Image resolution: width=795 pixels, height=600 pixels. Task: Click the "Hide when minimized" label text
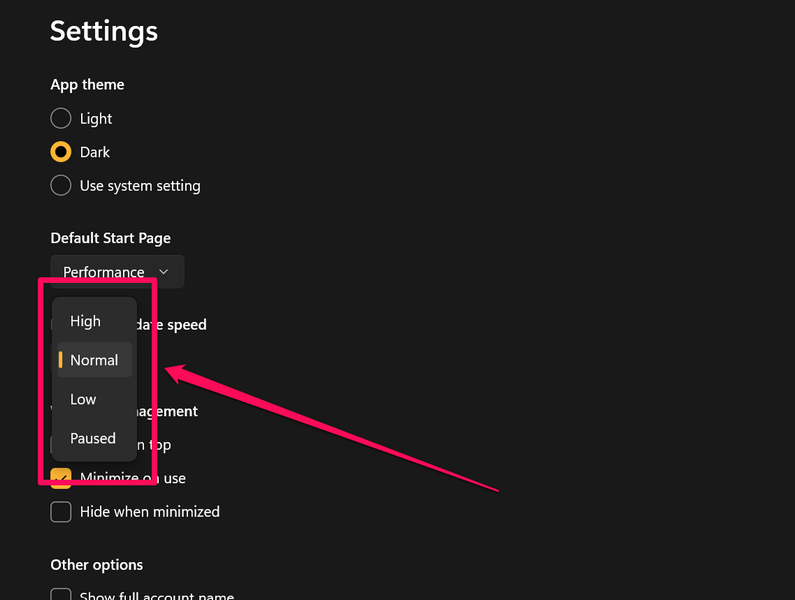tap(150, 511)
